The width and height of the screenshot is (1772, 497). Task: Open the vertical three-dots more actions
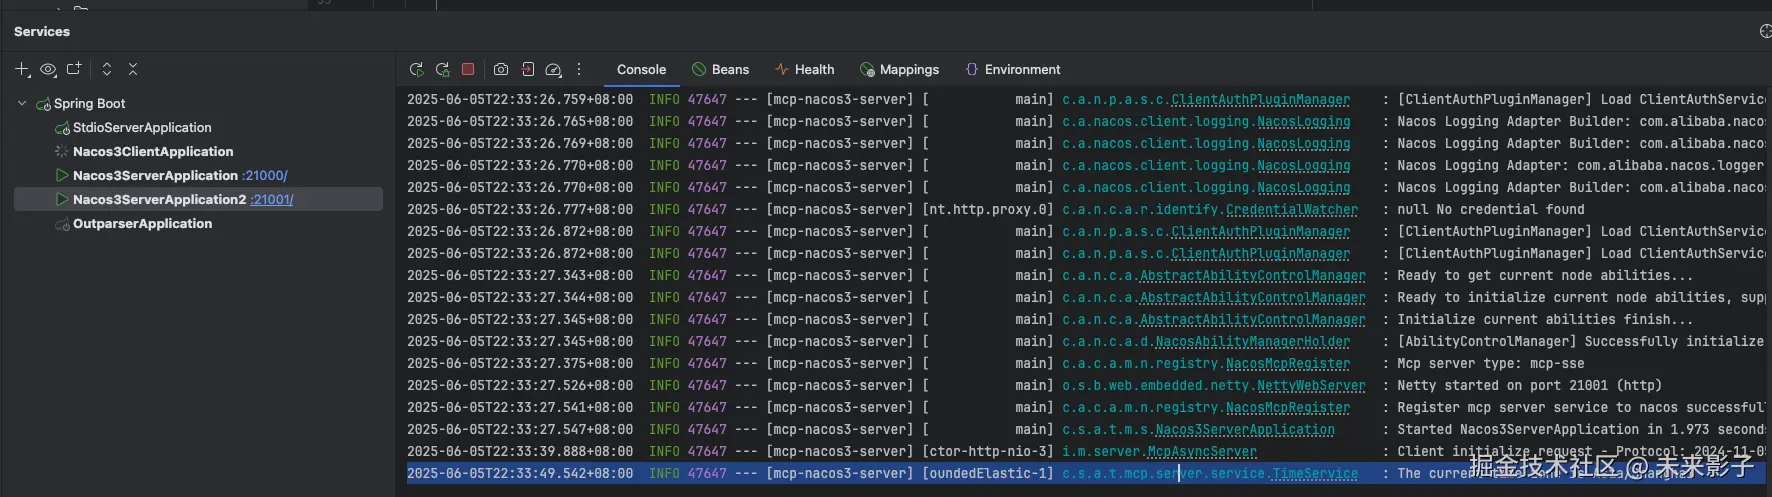click(x=579, y=70)
